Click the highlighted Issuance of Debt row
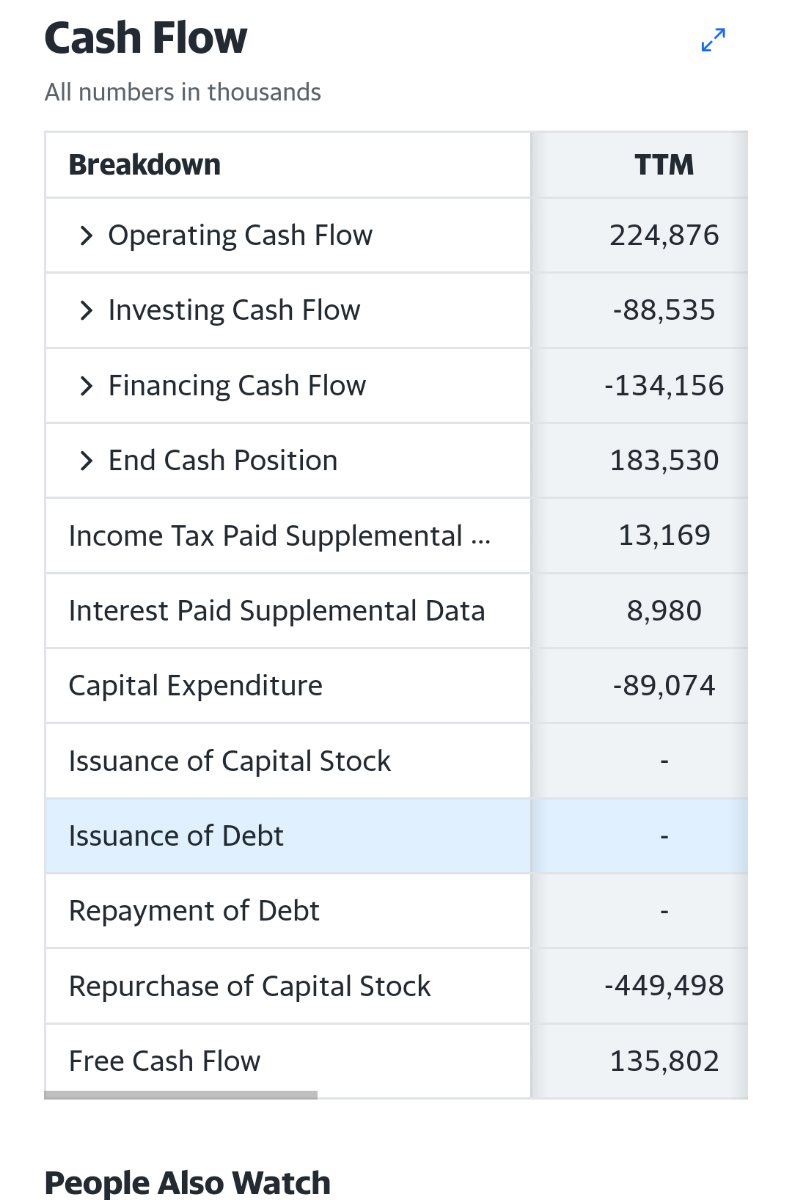 pyautogui.click(x=176, y=836)
